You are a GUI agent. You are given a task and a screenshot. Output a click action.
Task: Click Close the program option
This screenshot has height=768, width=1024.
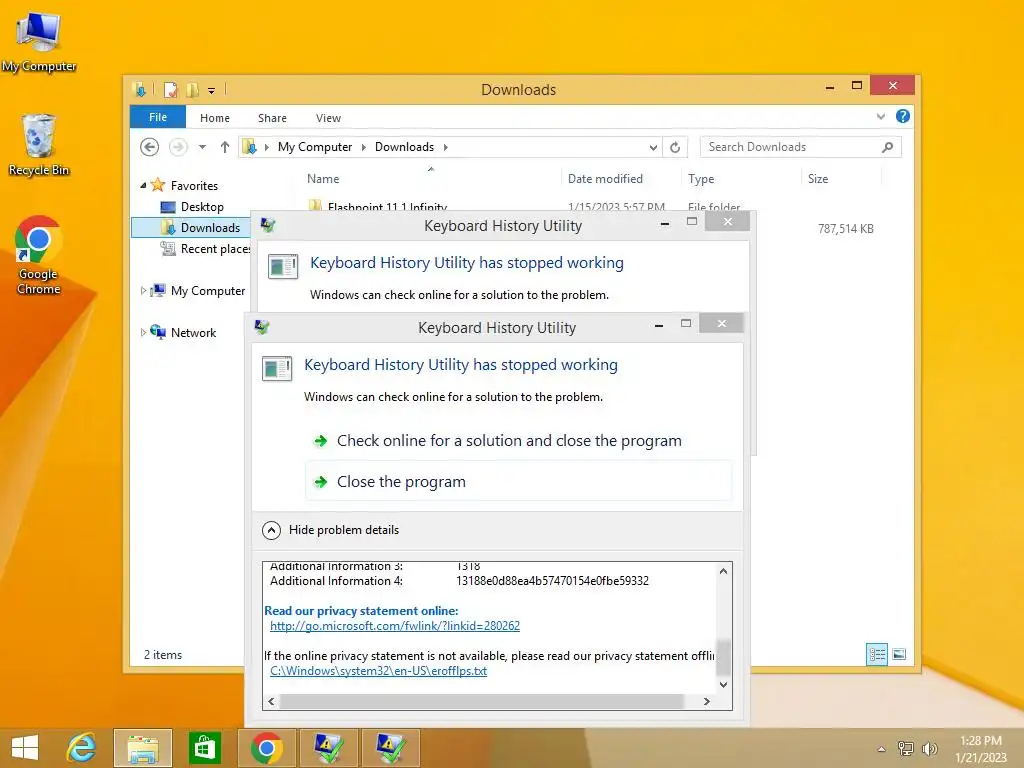tap(518, 481)
